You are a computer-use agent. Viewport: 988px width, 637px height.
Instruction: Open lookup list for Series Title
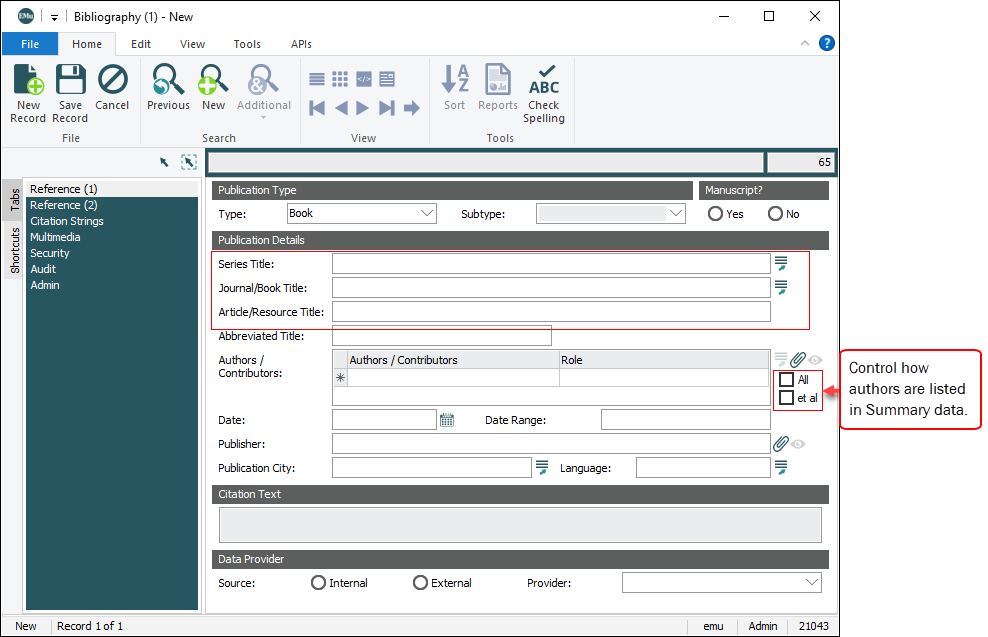pyautogui.click(x=781, y=264)
